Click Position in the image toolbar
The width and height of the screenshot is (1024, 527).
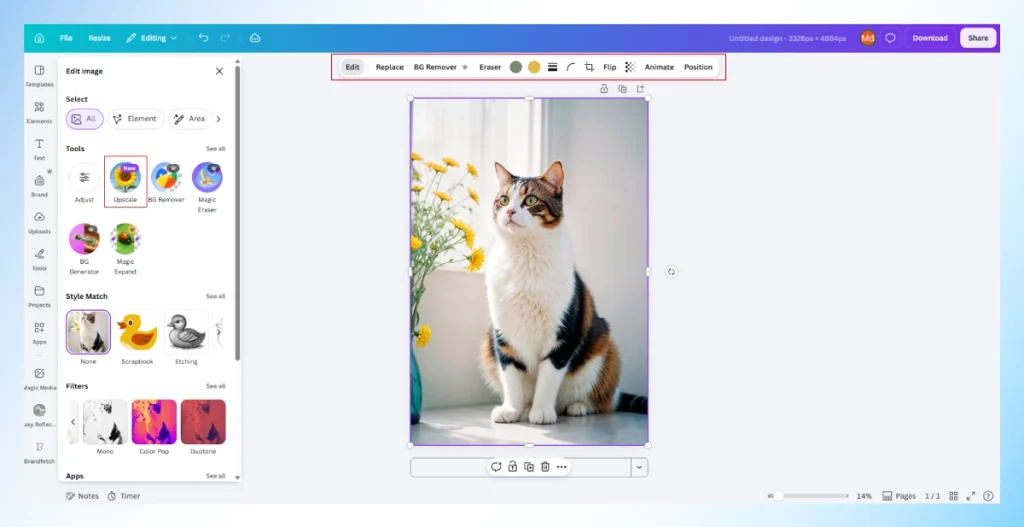(698, 67)
